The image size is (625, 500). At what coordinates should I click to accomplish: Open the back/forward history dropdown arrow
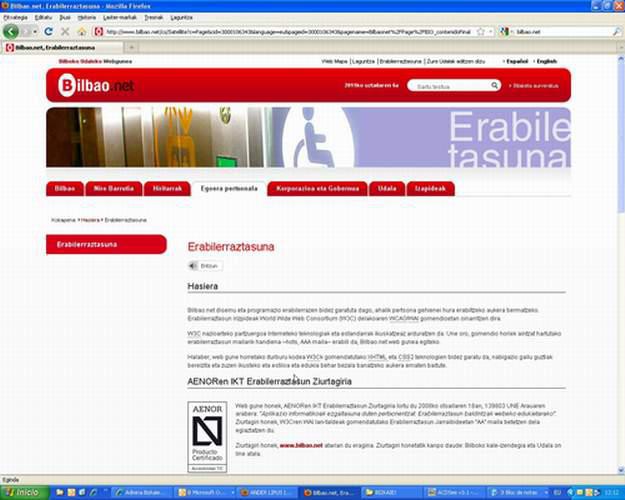coord(35,31)
